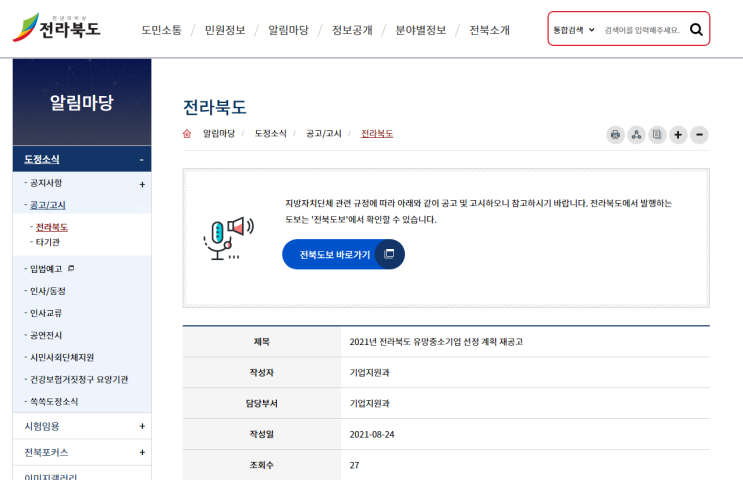The height and width of the screenshot is (480, 743).
Task: Click 알림마당 breadcrumb link
Action: coord(218,134)
